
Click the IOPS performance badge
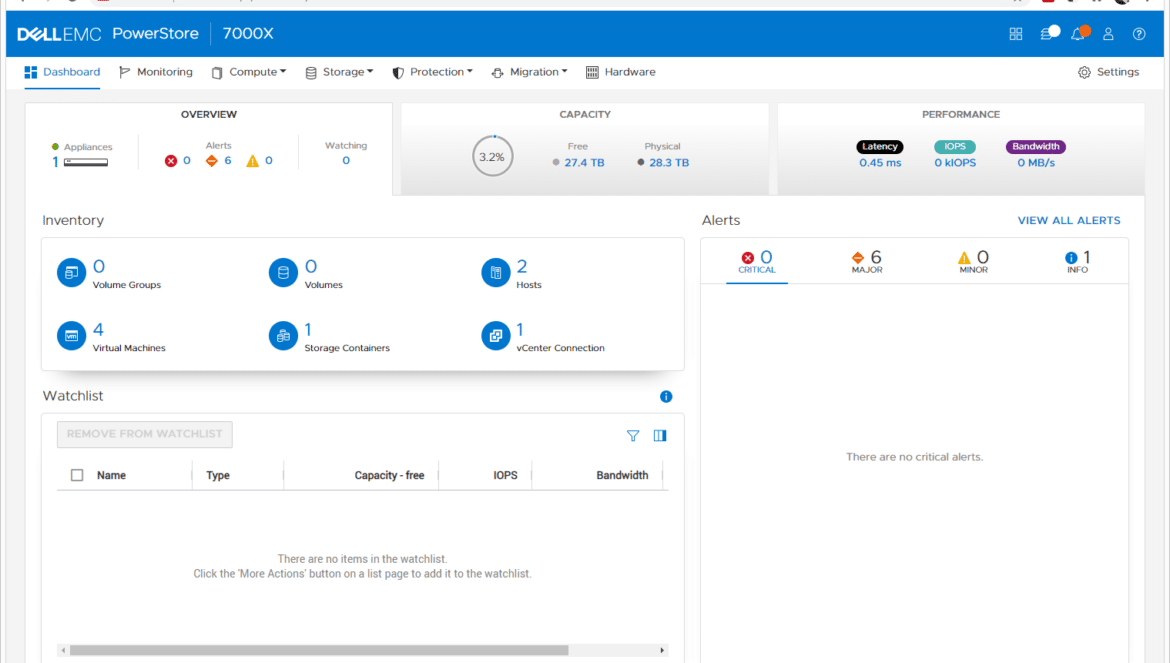click(955, 147)
